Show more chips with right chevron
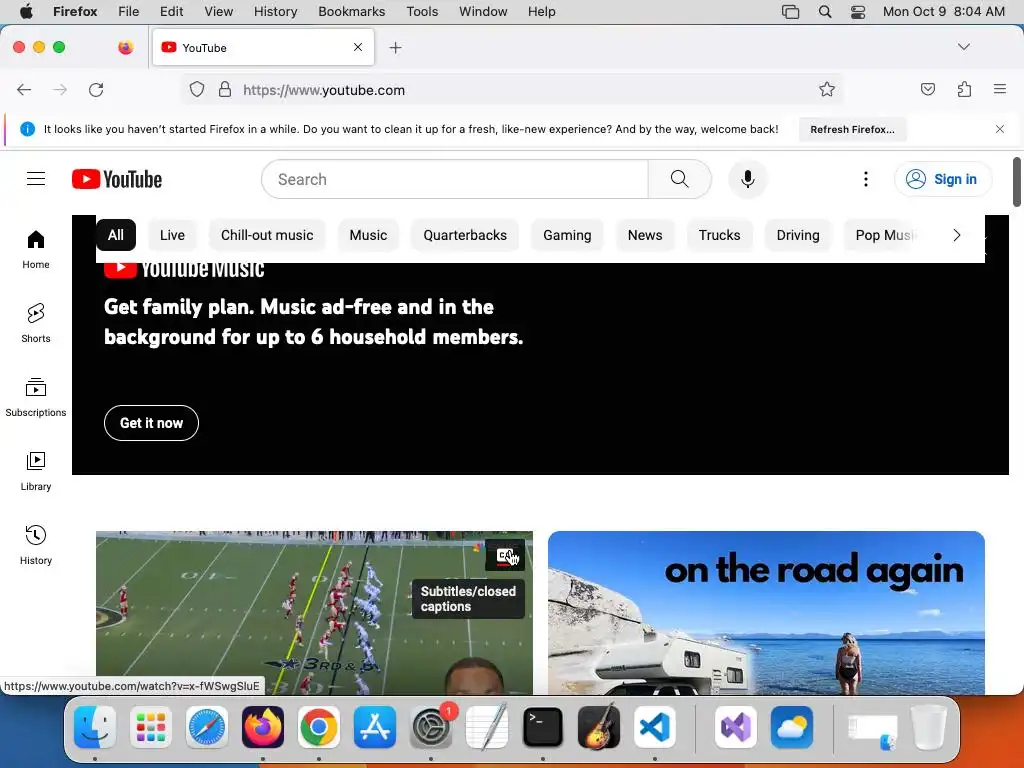Viewport: 1024px width, 768px height. (957, 235)
